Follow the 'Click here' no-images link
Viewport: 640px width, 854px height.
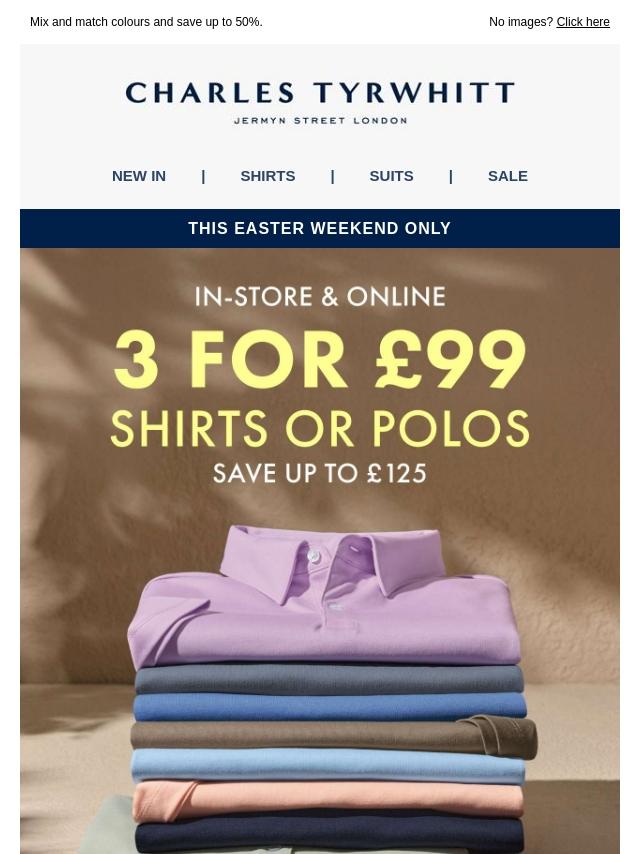pyautogui.click(x=583, y=22)
